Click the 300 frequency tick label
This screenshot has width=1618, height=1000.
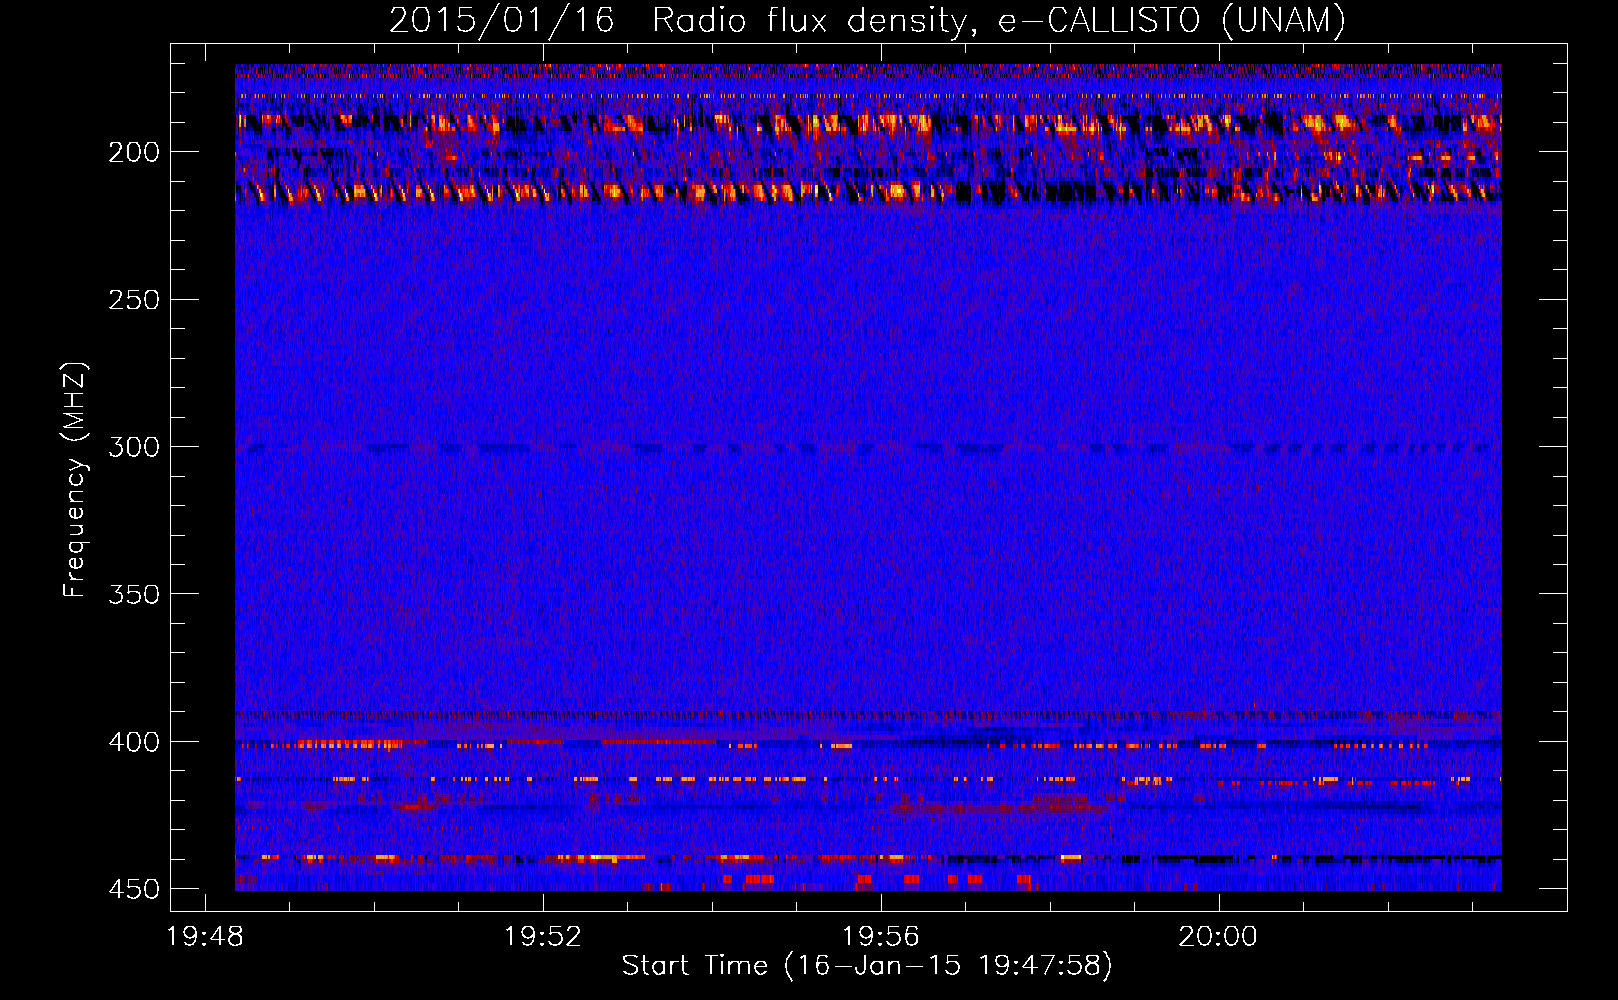pyautogui.click(x=134, y=447)
